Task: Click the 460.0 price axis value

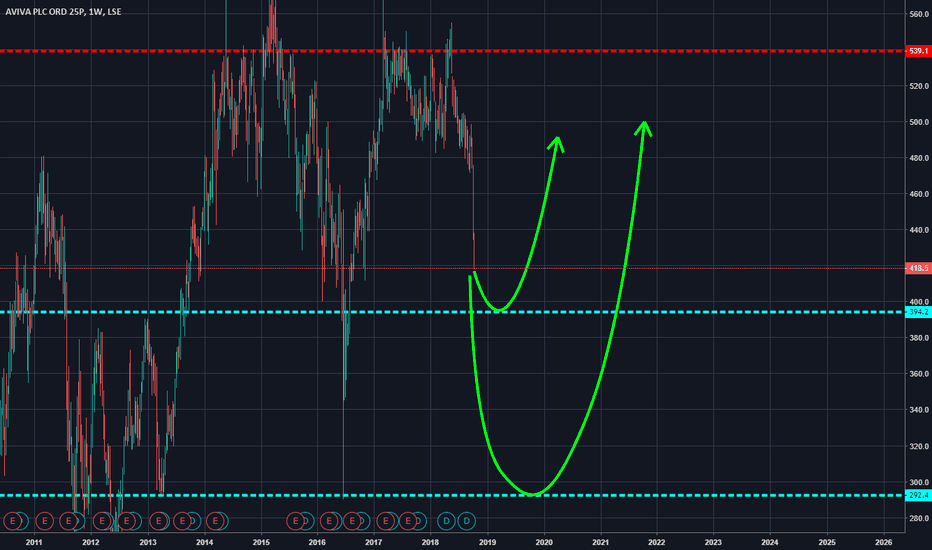Action: 919,194
